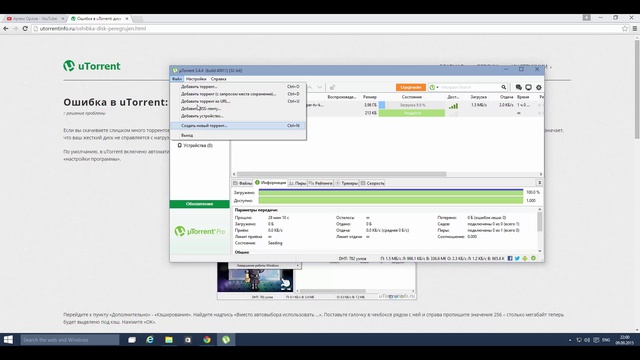Open uTorrent settings gear icon
This screenshot has width=640, height=360.
pyautogui.click(x=539, y=87)
